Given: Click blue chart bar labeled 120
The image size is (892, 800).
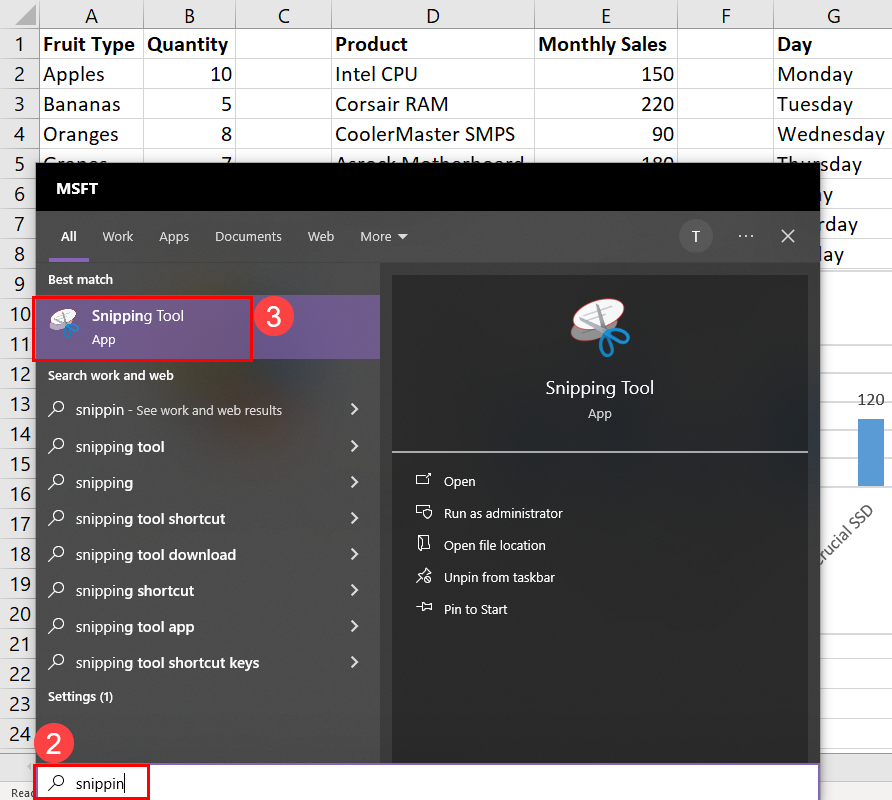Looking at the screenshot, I should tap(870, 452).
